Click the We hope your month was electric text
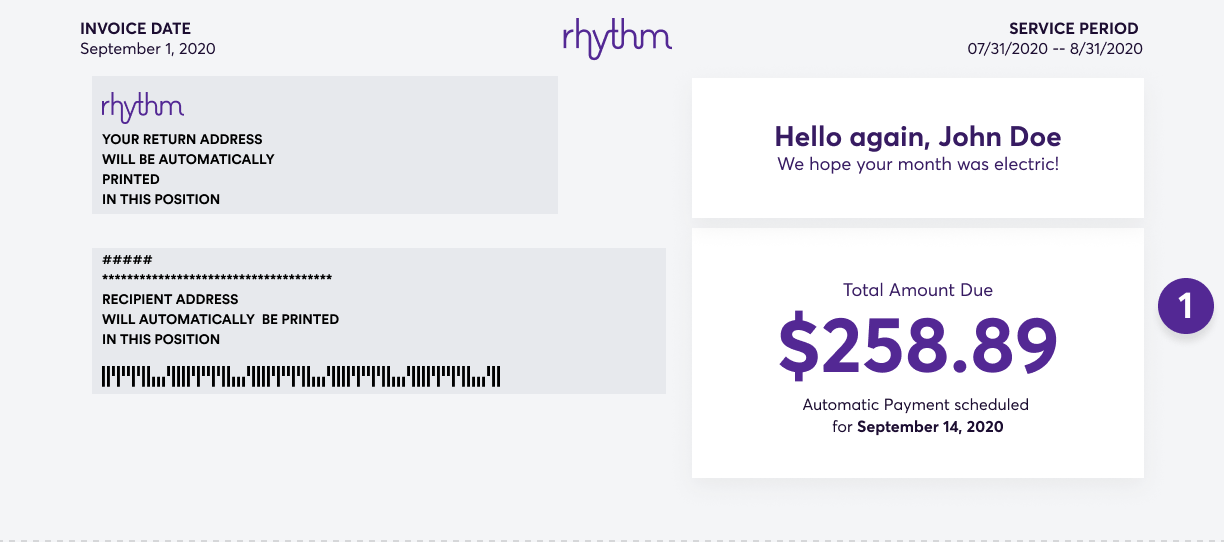 (x=918, y=164)
